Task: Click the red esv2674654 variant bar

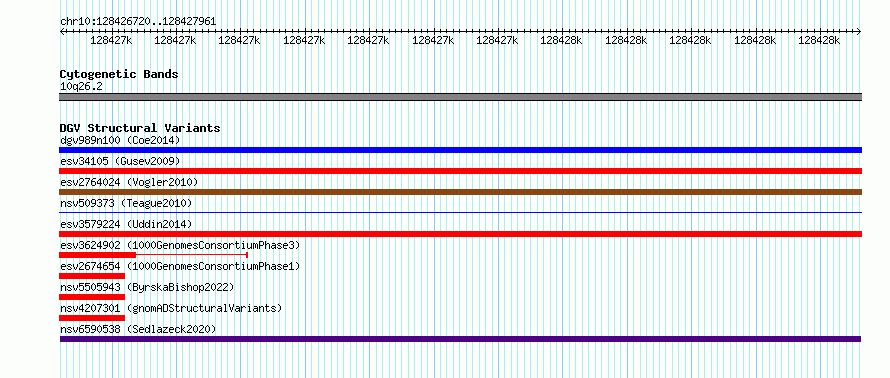Action: 92,276
